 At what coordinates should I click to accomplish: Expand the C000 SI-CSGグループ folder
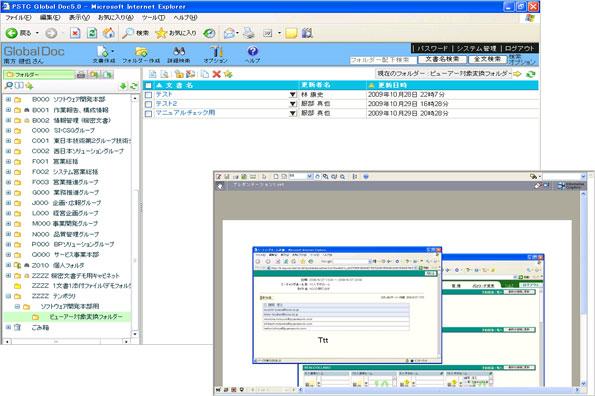pyautogui.click(x=8, y=130)
